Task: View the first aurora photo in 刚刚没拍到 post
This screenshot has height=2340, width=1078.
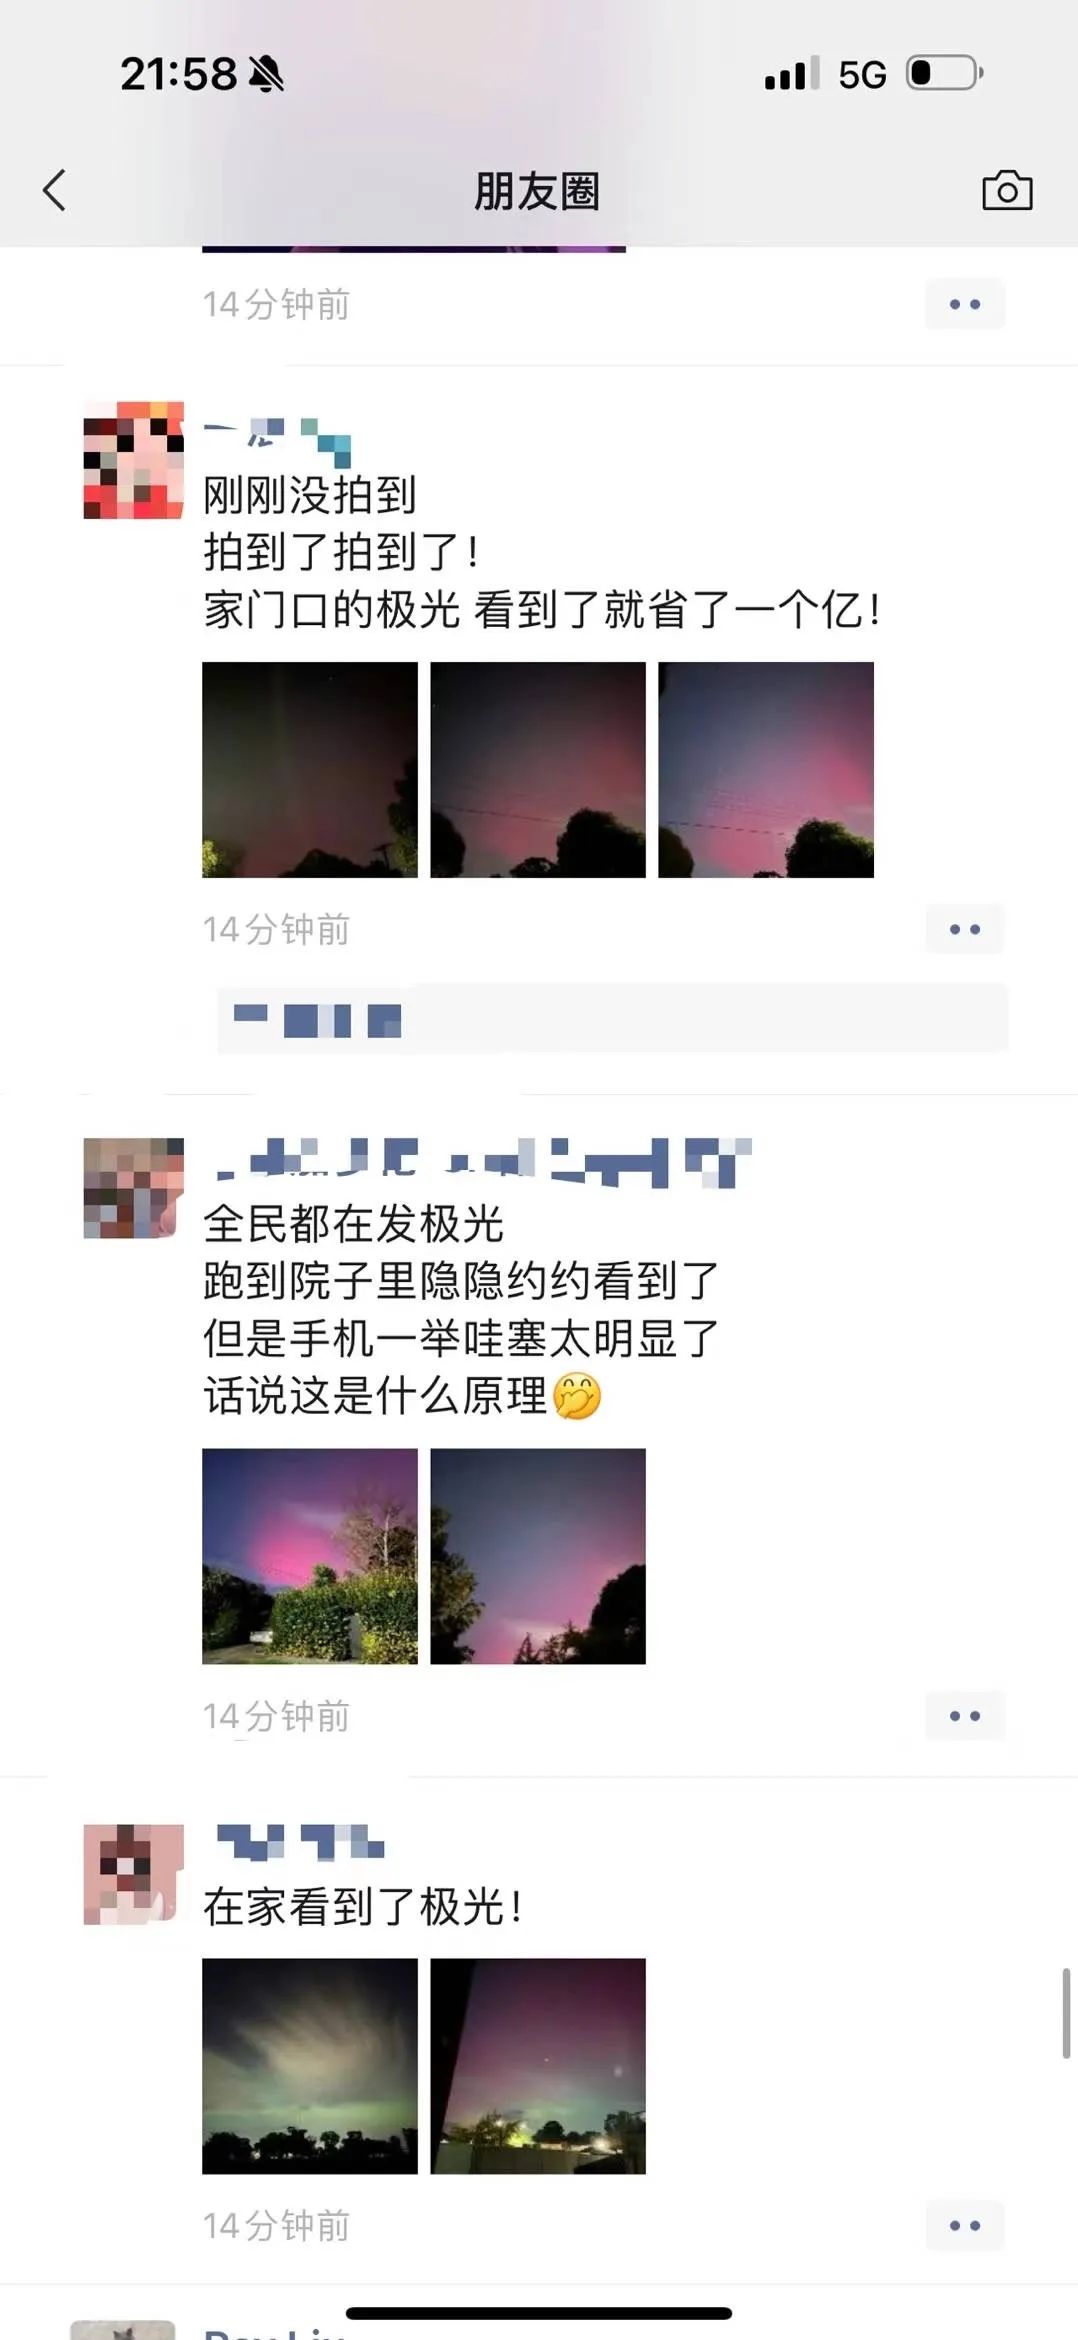Action: pyautogui.click(x=310, y=770)
